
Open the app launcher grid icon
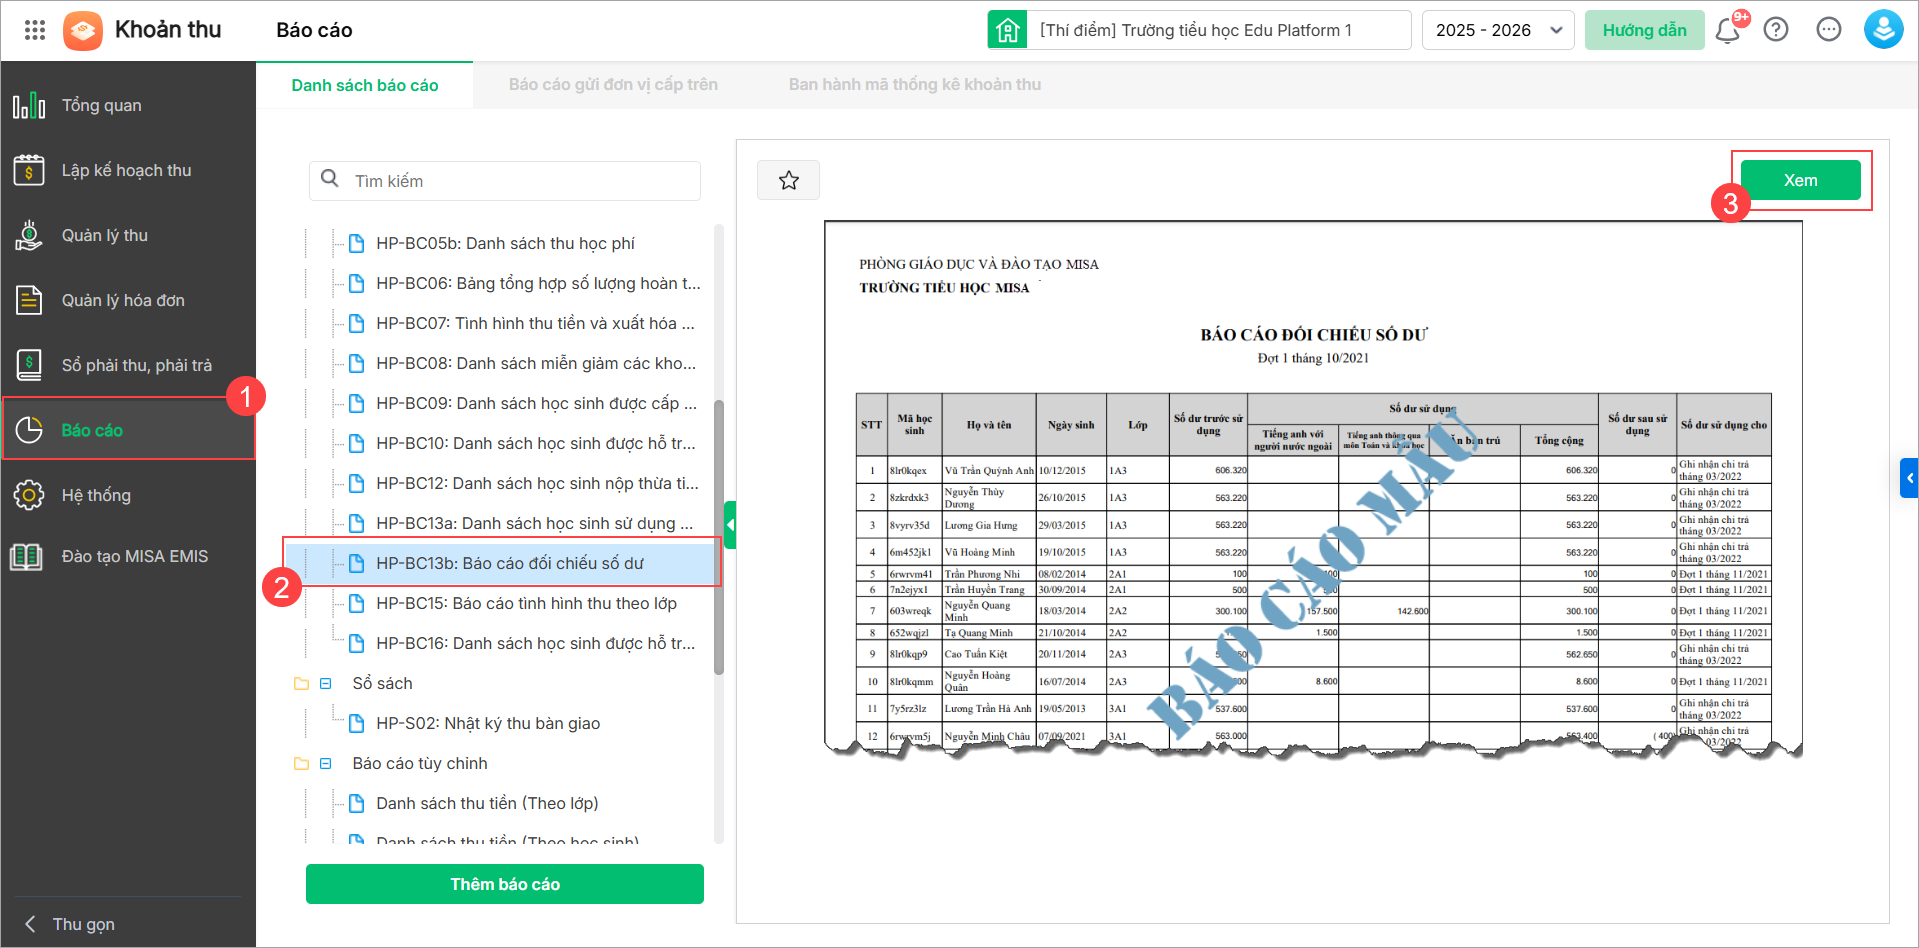35,30
